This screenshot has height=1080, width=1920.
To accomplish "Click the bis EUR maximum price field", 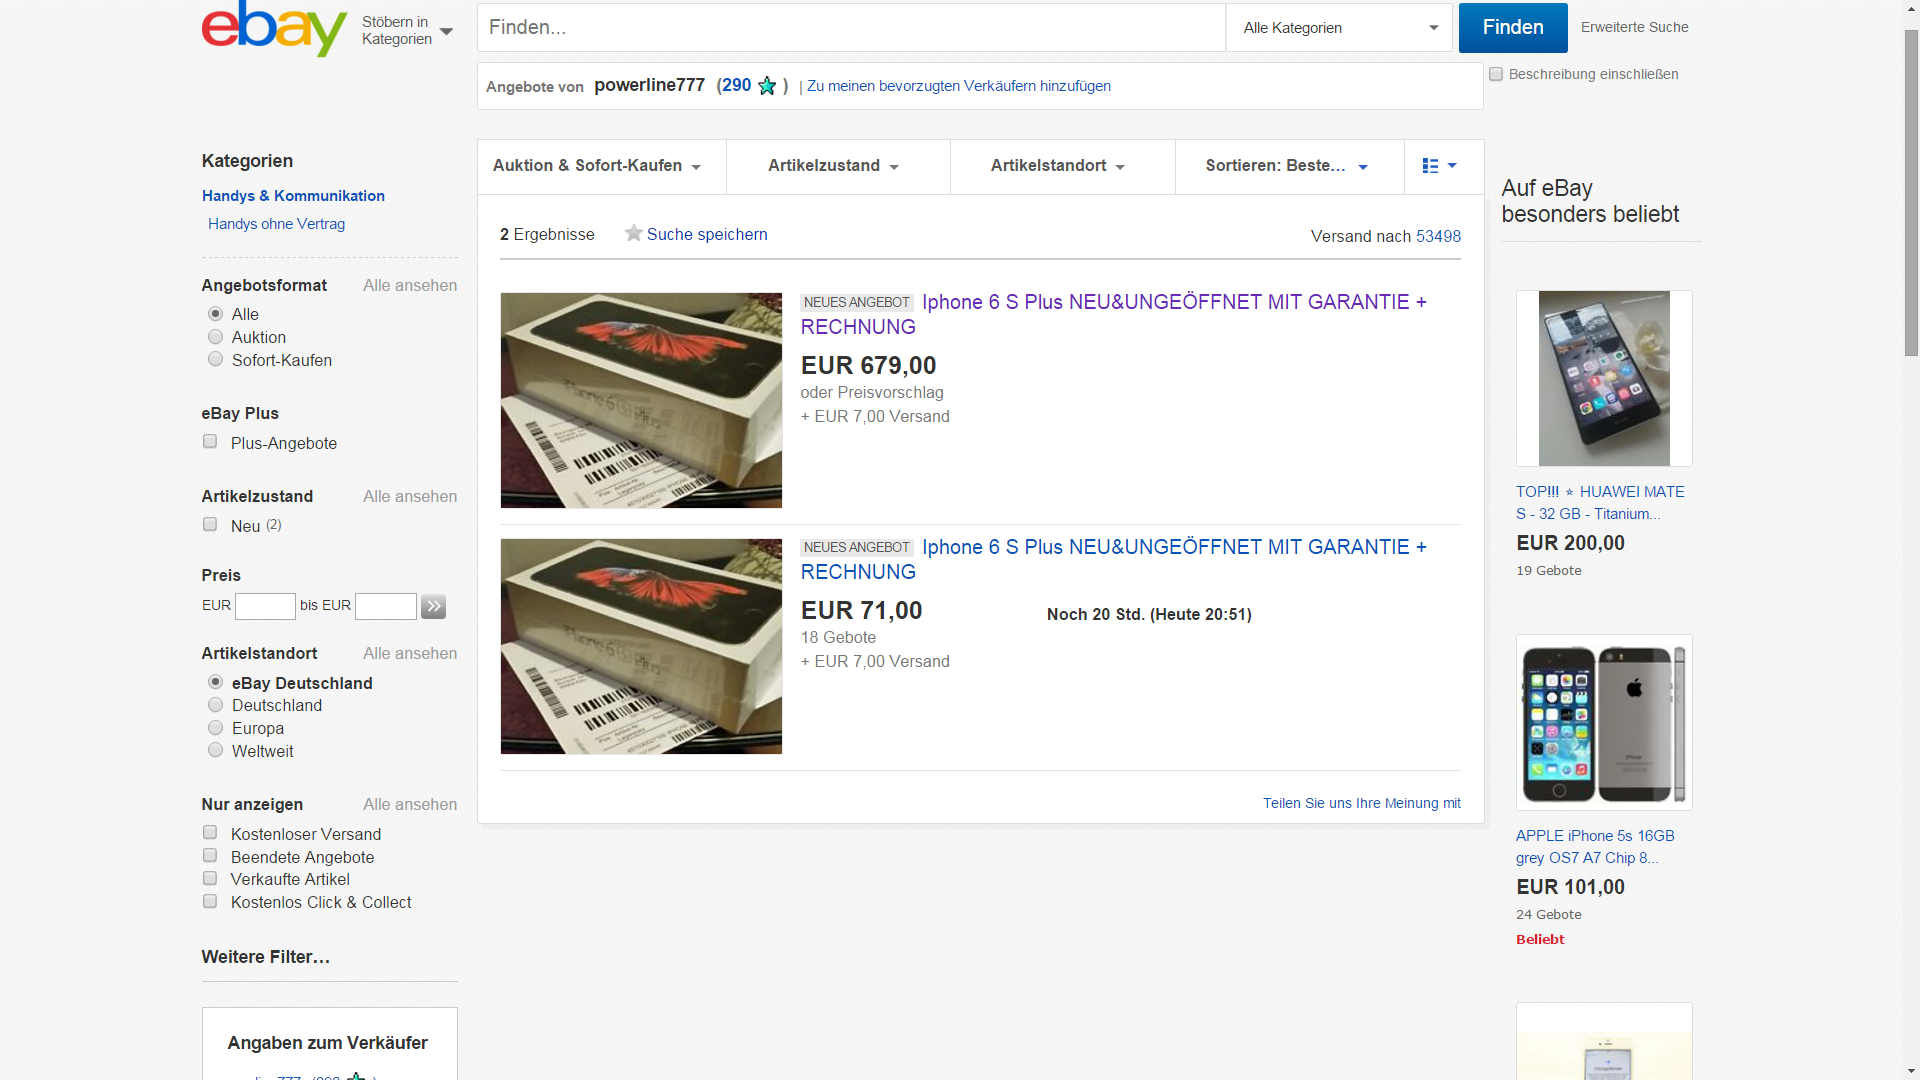I will pos(386,606).
